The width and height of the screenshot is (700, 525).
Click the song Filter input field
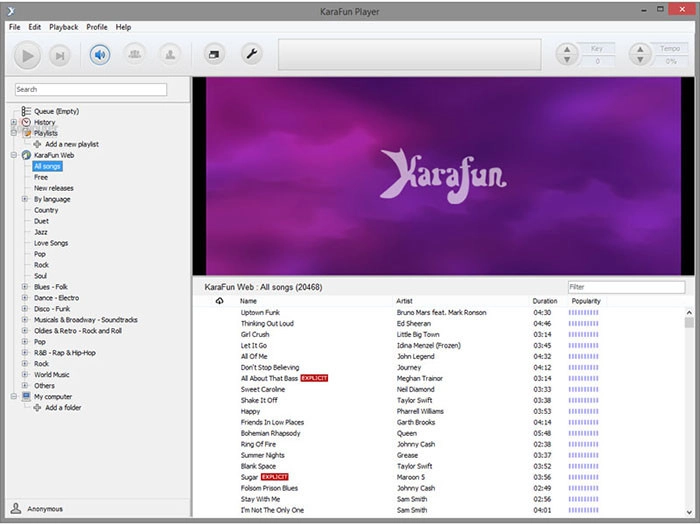pyautogui.click(x=626, y=287)
